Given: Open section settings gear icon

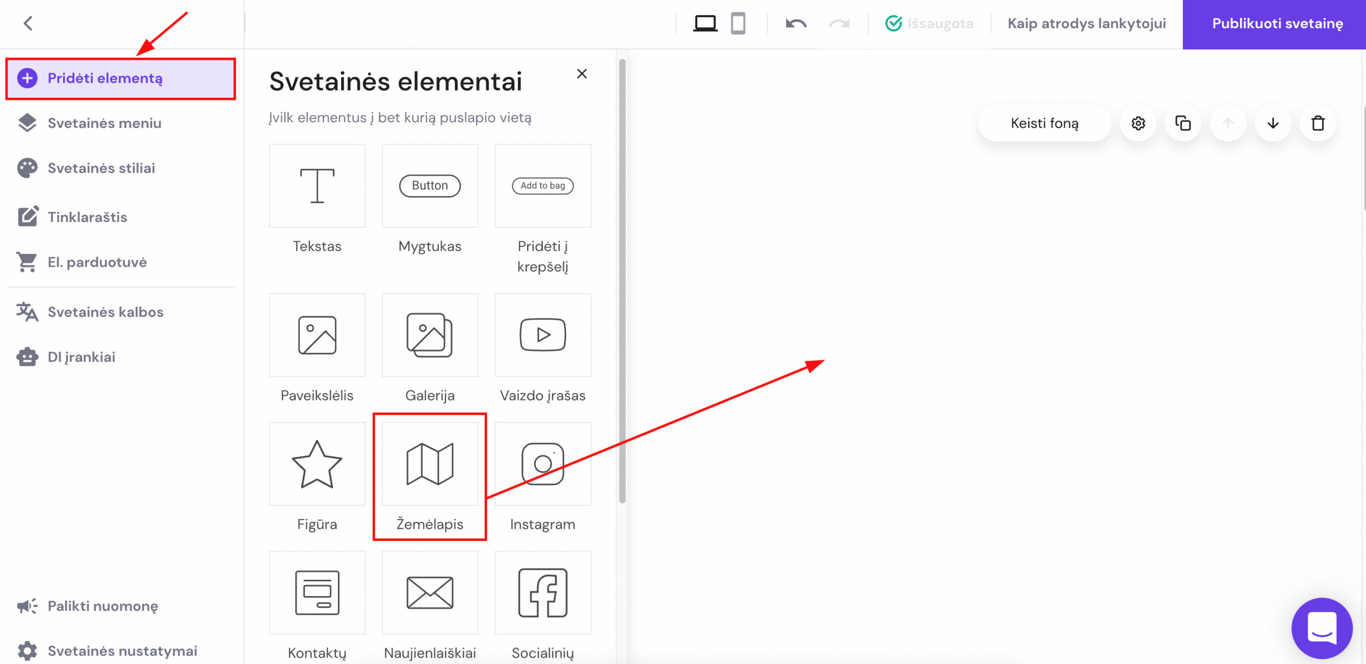Looking at the screenshot, I should pos(1138,123).
